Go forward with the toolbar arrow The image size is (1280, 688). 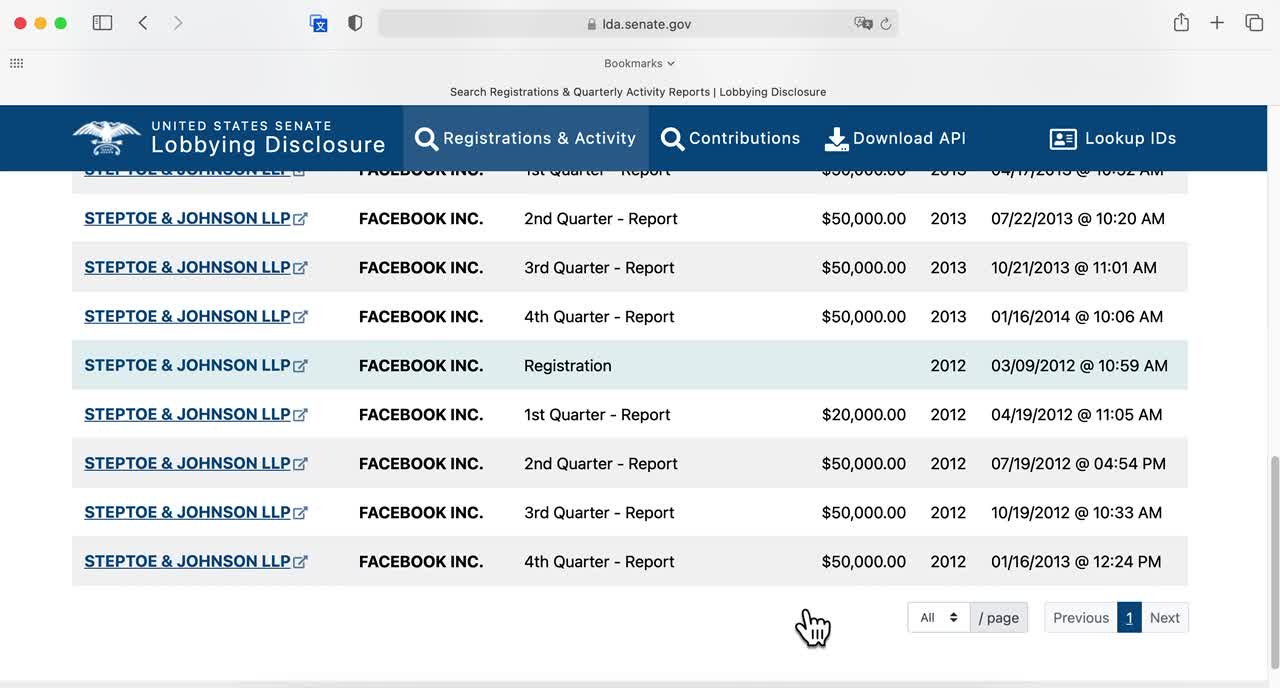click(x=178, y=23)
